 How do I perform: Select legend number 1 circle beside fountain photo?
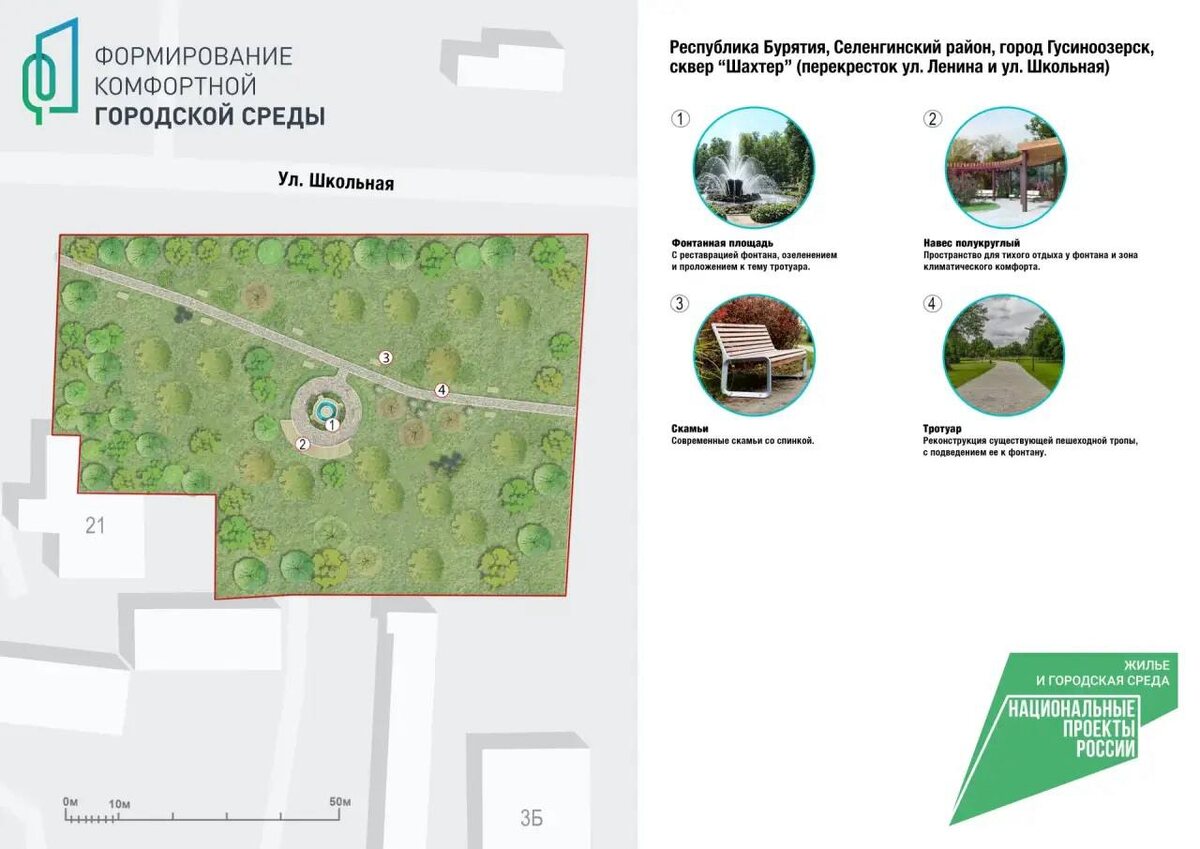point(680,119)
